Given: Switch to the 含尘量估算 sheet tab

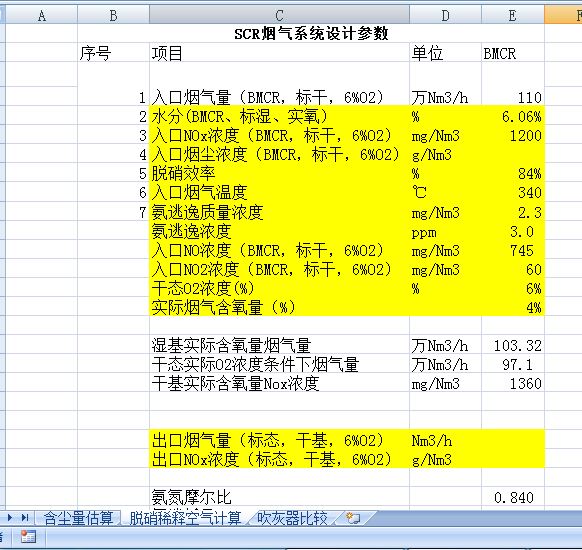Looking at the screenshot, I should coord(78,518).
